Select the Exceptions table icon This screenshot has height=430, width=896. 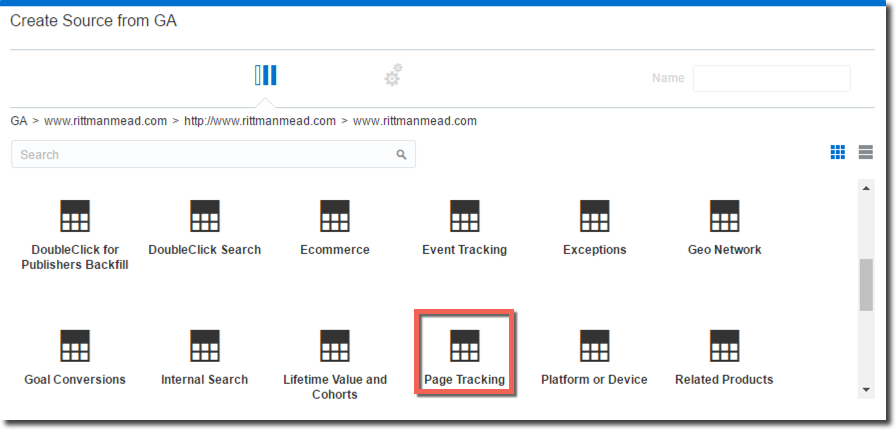(x=594, y=216)
